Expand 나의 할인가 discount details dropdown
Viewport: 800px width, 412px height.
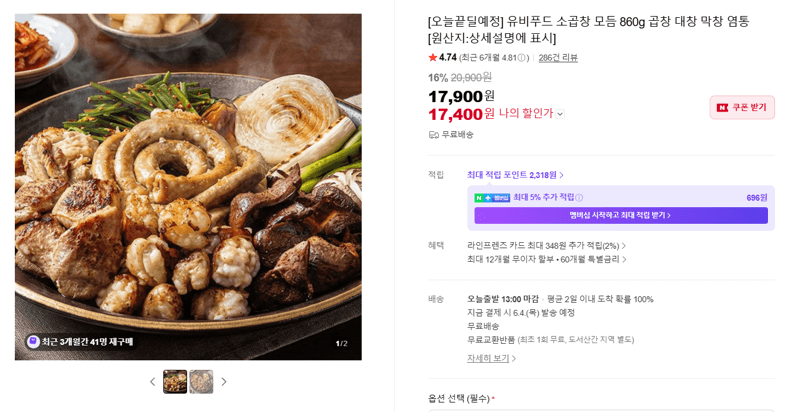560,114
